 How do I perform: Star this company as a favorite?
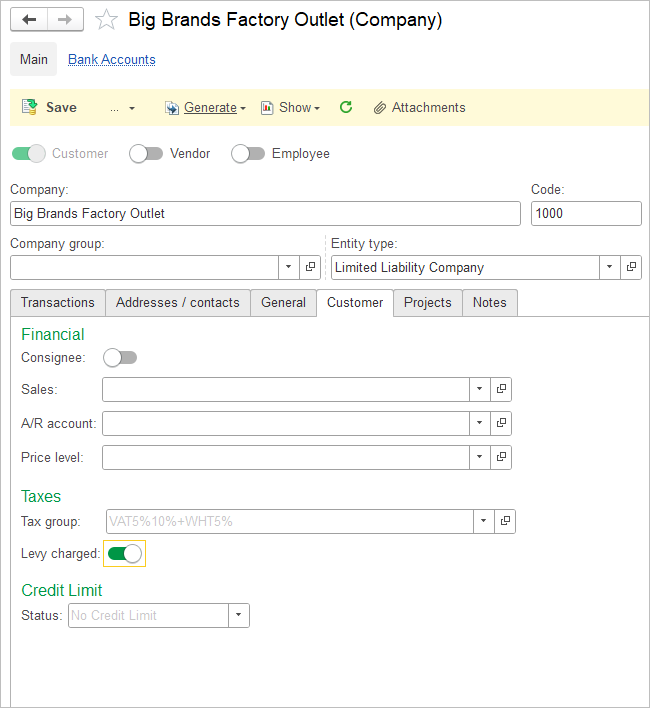click(106, 20)
